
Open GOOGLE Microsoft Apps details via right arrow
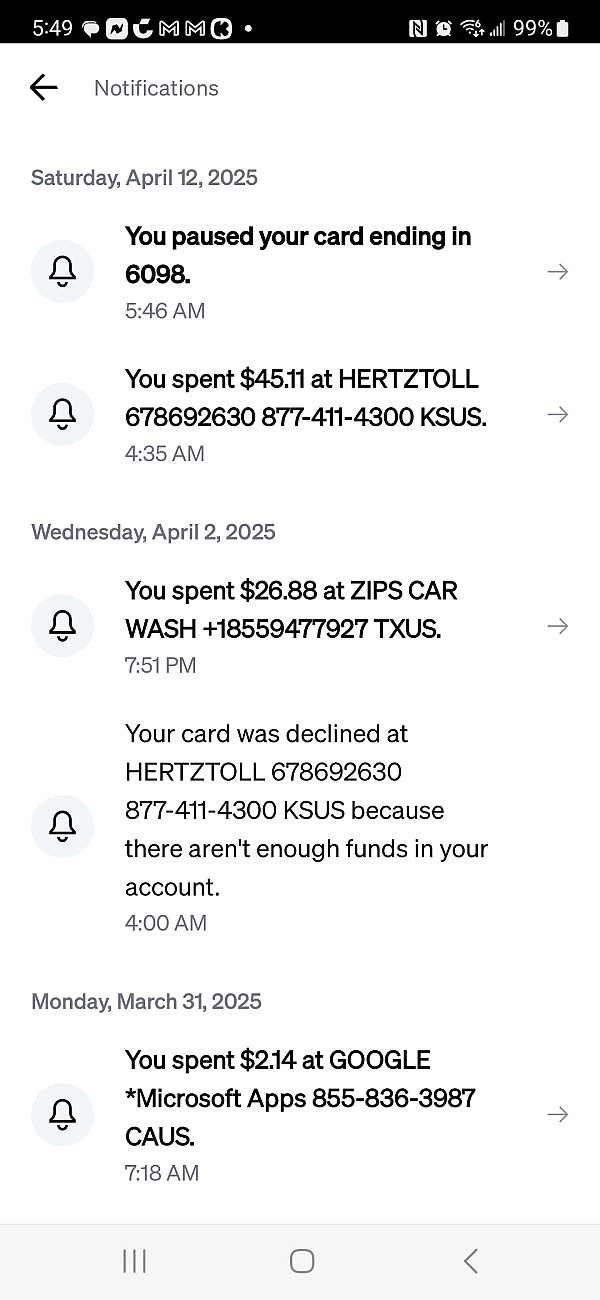click(558, 1114)
